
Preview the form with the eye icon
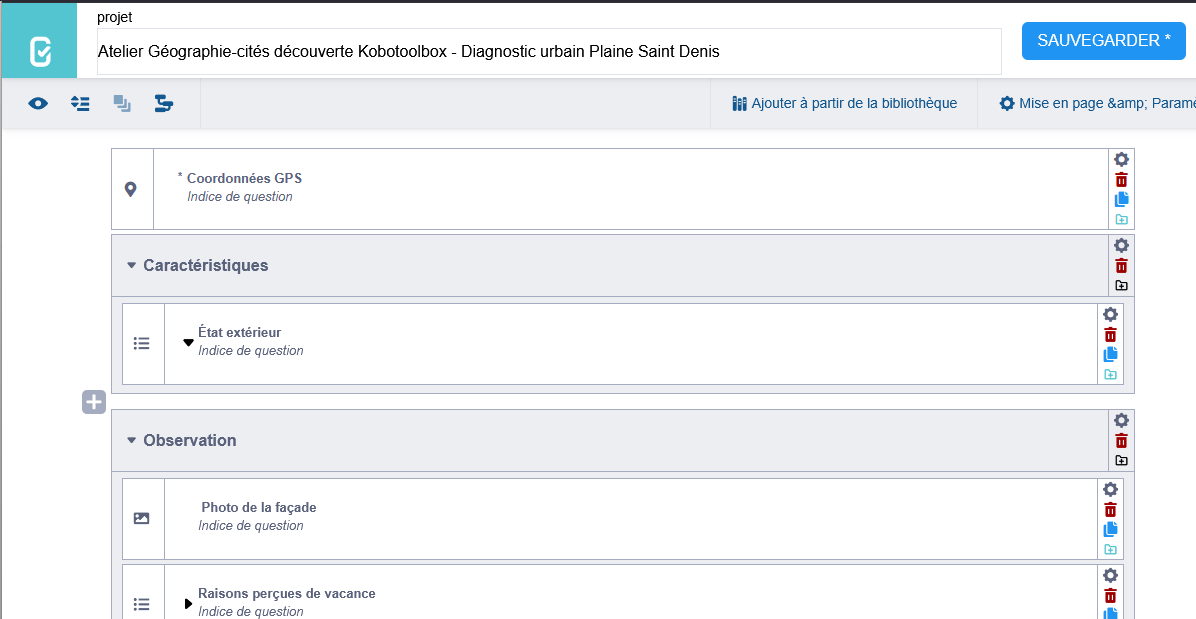(38, 103)
